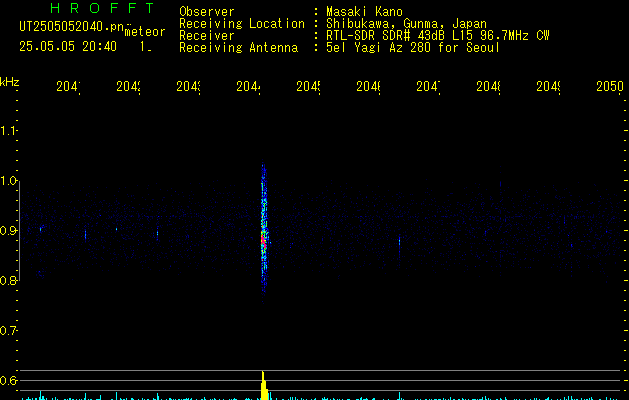629x400 pixels.
Task: Click the yellow power peak bar
Action: coord(264,386)
